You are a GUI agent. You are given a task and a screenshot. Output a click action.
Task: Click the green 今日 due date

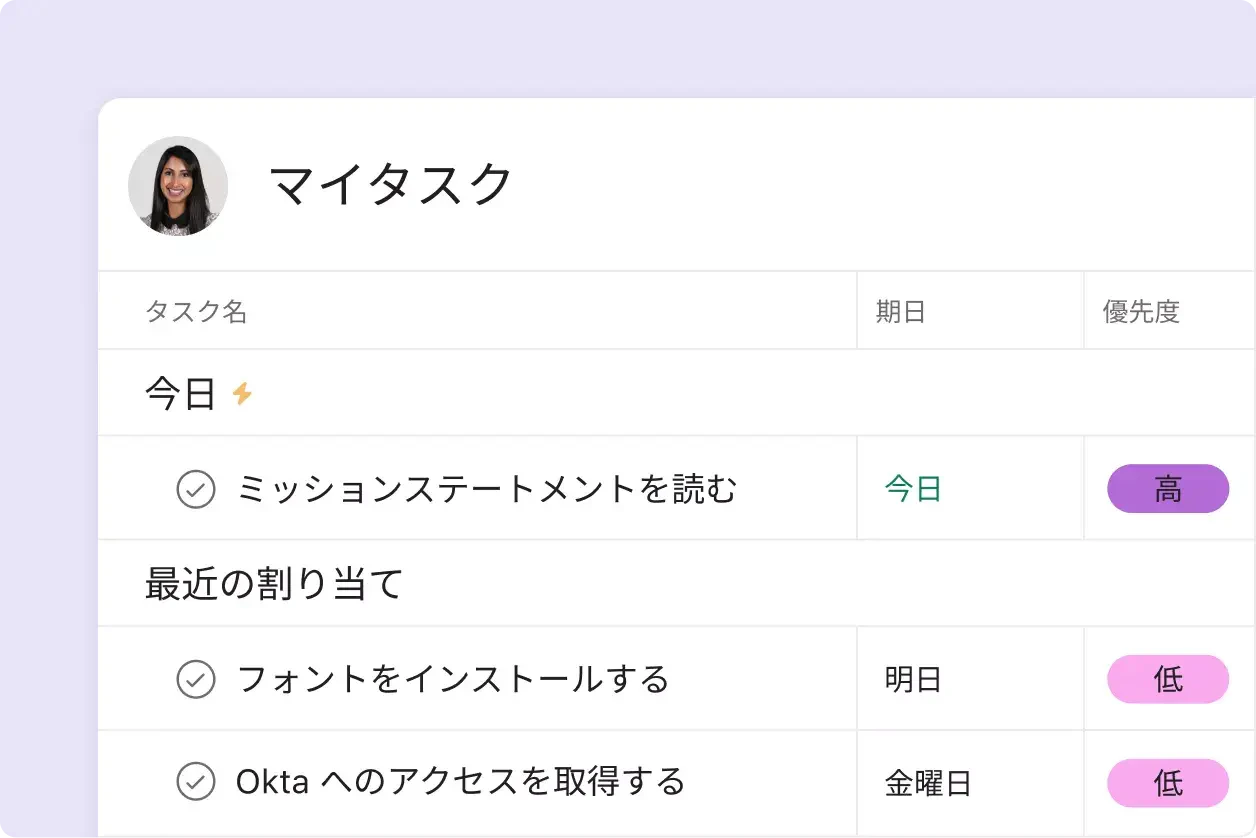coord(914,489)
